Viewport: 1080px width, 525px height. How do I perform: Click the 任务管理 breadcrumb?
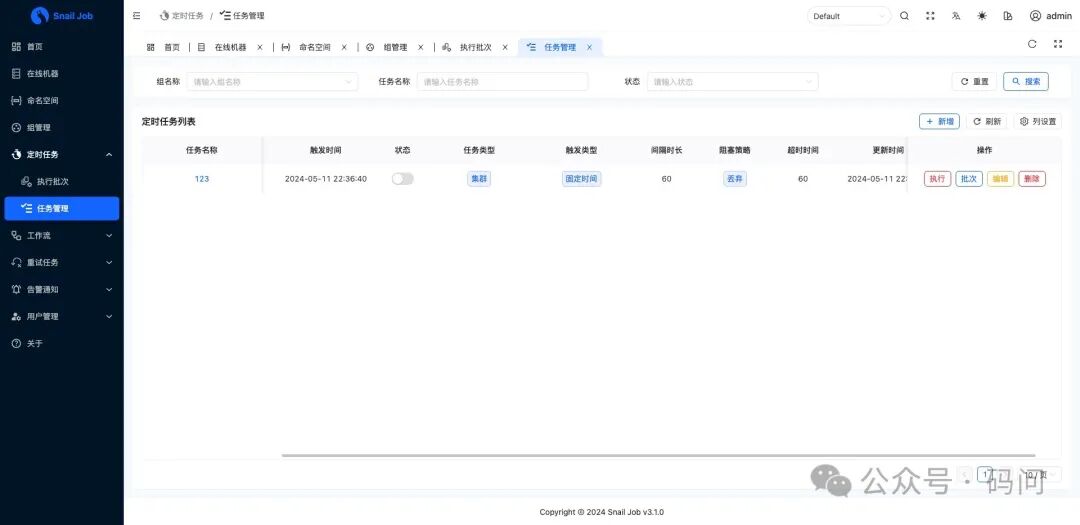242,16
